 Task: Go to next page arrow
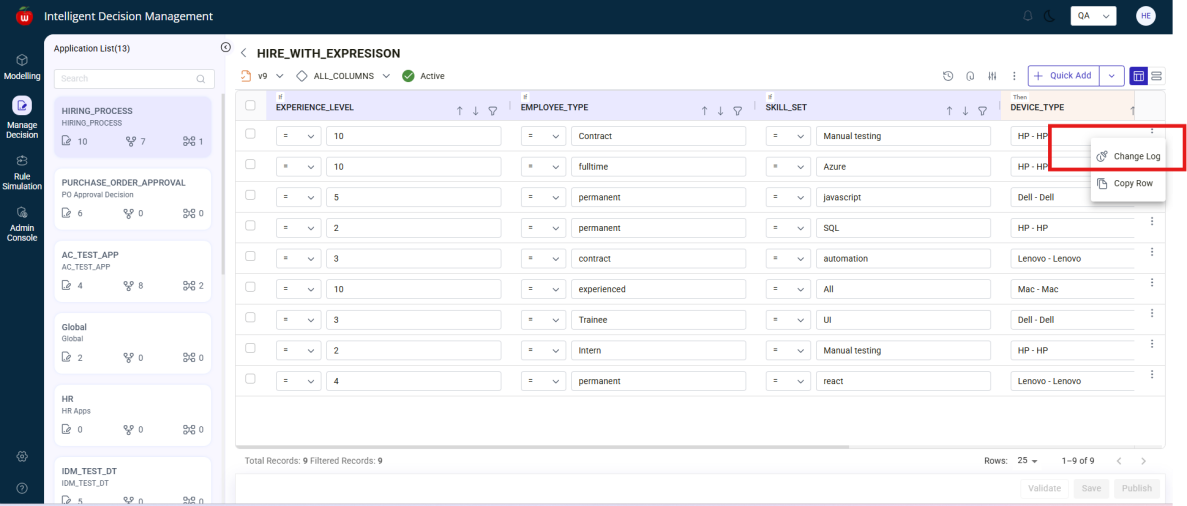coord(1143,461)
